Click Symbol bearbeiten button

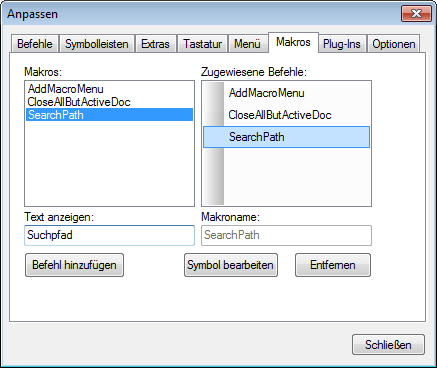(231, 265)
